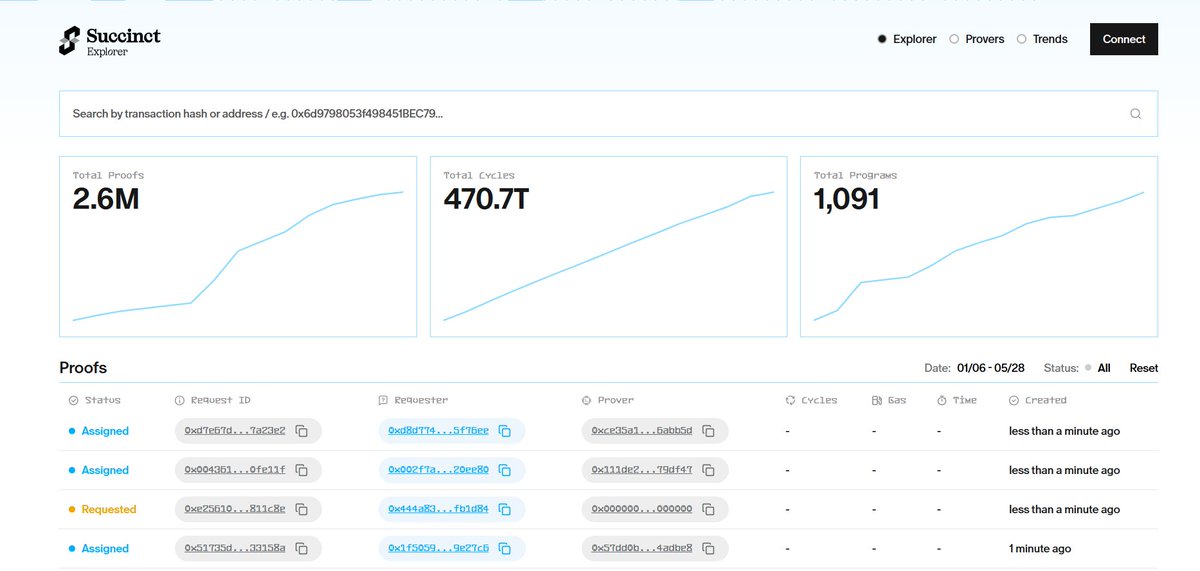The image size is (1200, 571).
Task: Open requester 0xd8d774...5f76ee
Action: click(439, 431)
